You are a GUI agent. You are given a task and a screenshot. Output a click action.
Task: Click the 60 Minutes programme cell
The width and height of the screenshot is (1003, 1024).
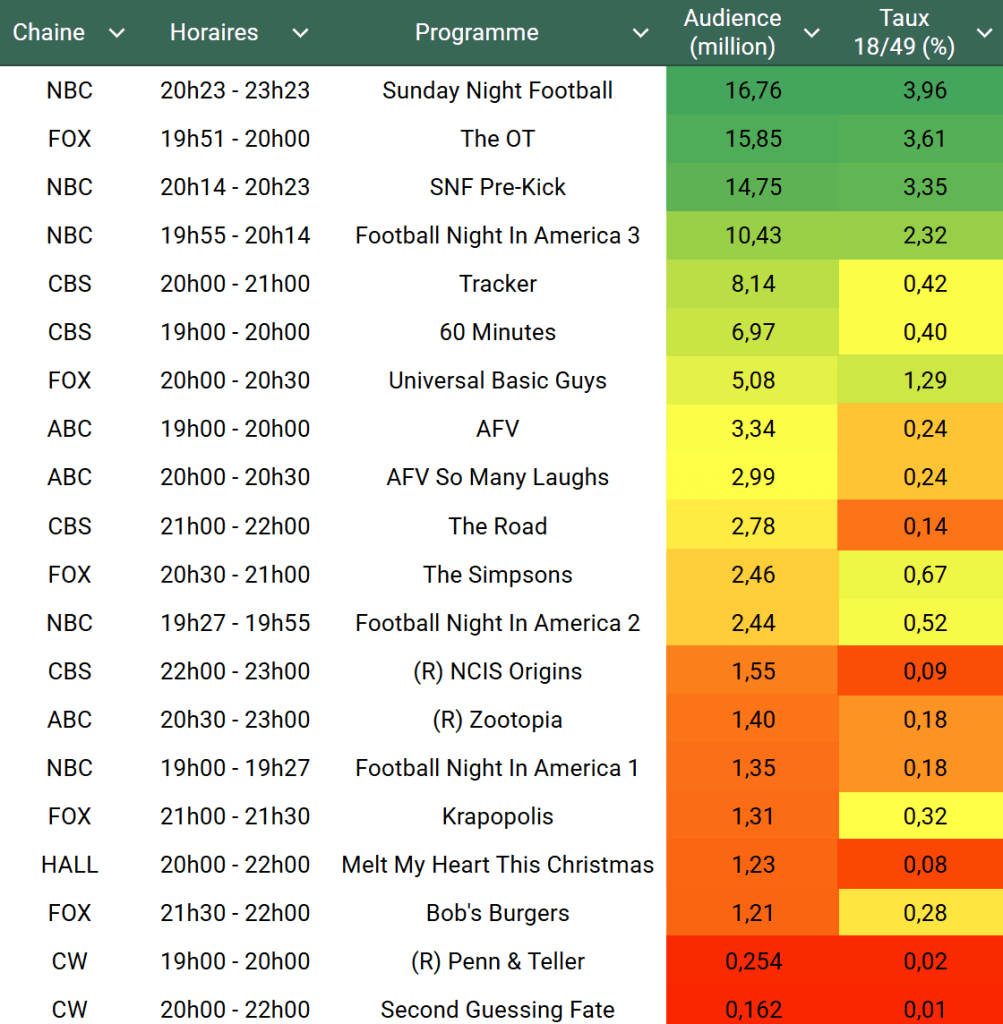(x=497, y=332)
